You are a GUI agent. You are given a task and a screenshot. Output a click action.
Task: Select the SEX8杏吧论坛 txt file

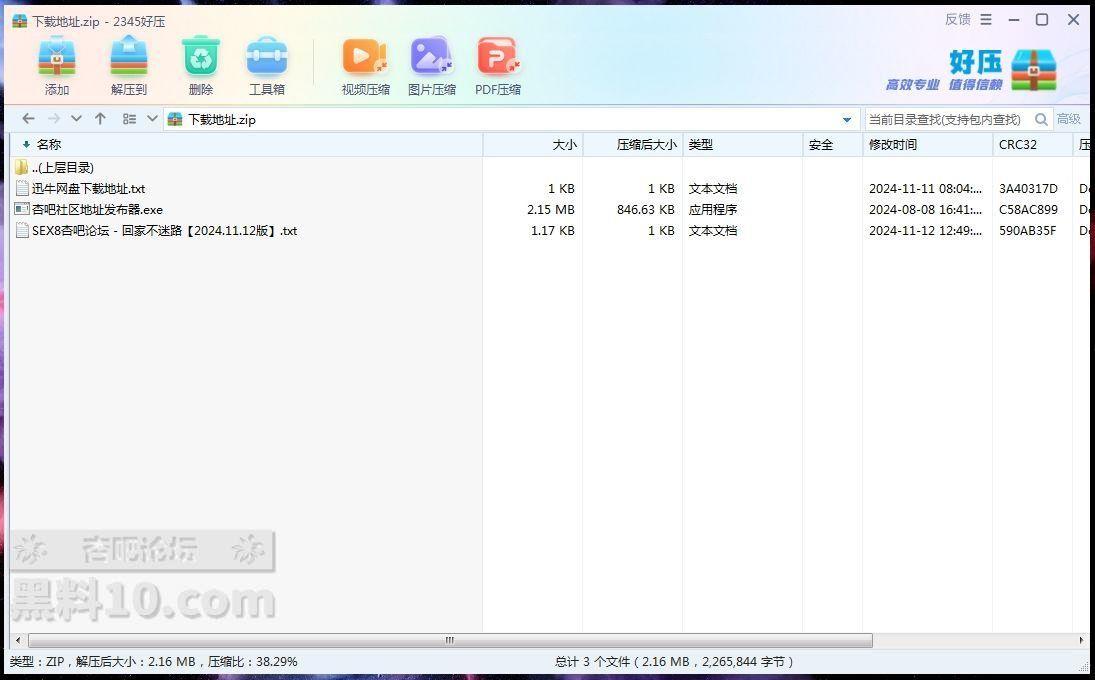click(x=165, y=230)
